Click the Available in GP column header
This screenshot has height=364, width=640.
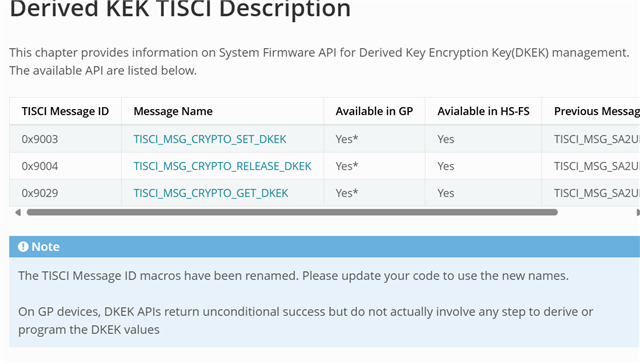coord(374,111)
